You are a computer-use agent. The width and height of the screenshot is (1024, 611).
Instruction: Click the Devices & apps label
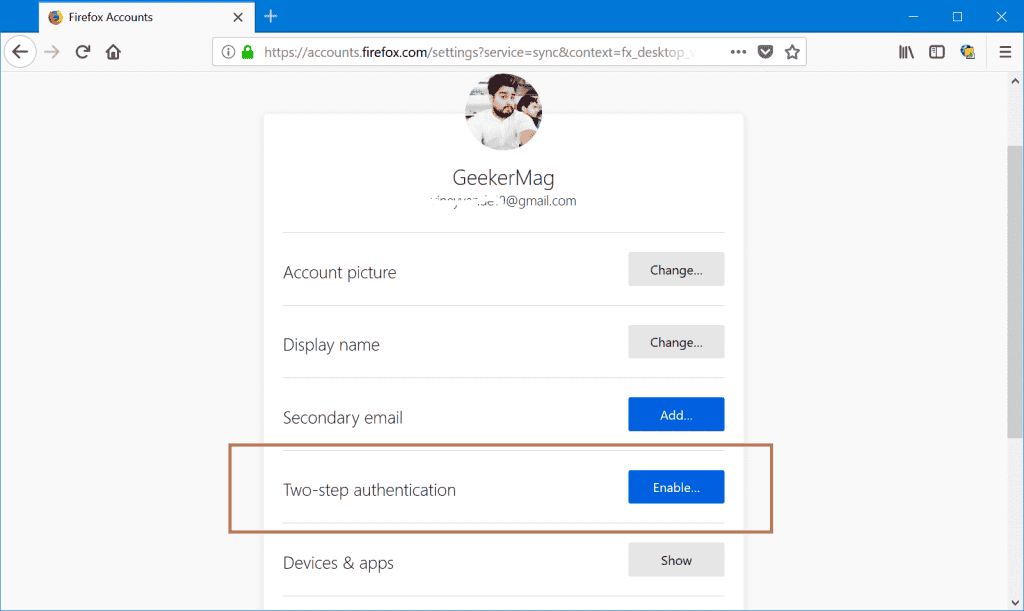pyautogui.click(x=338, y=563)
